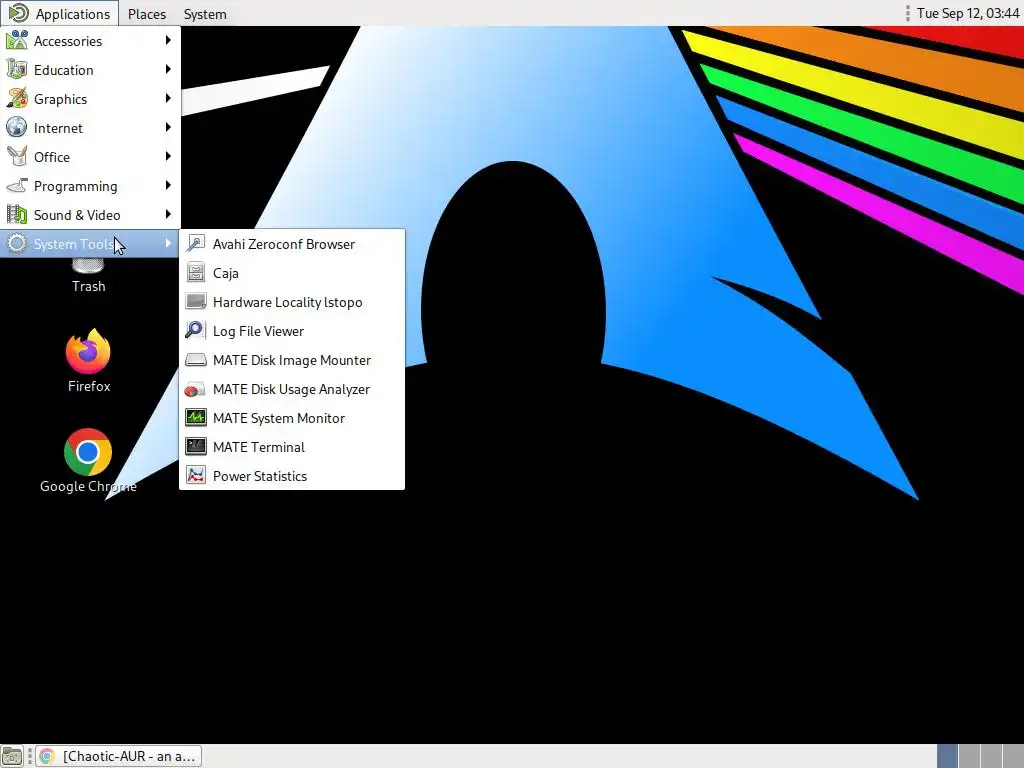Screen dimensions: 1024x768
Task: Click the Tue Sep 12 clock
Action: (x=968, y=13)
